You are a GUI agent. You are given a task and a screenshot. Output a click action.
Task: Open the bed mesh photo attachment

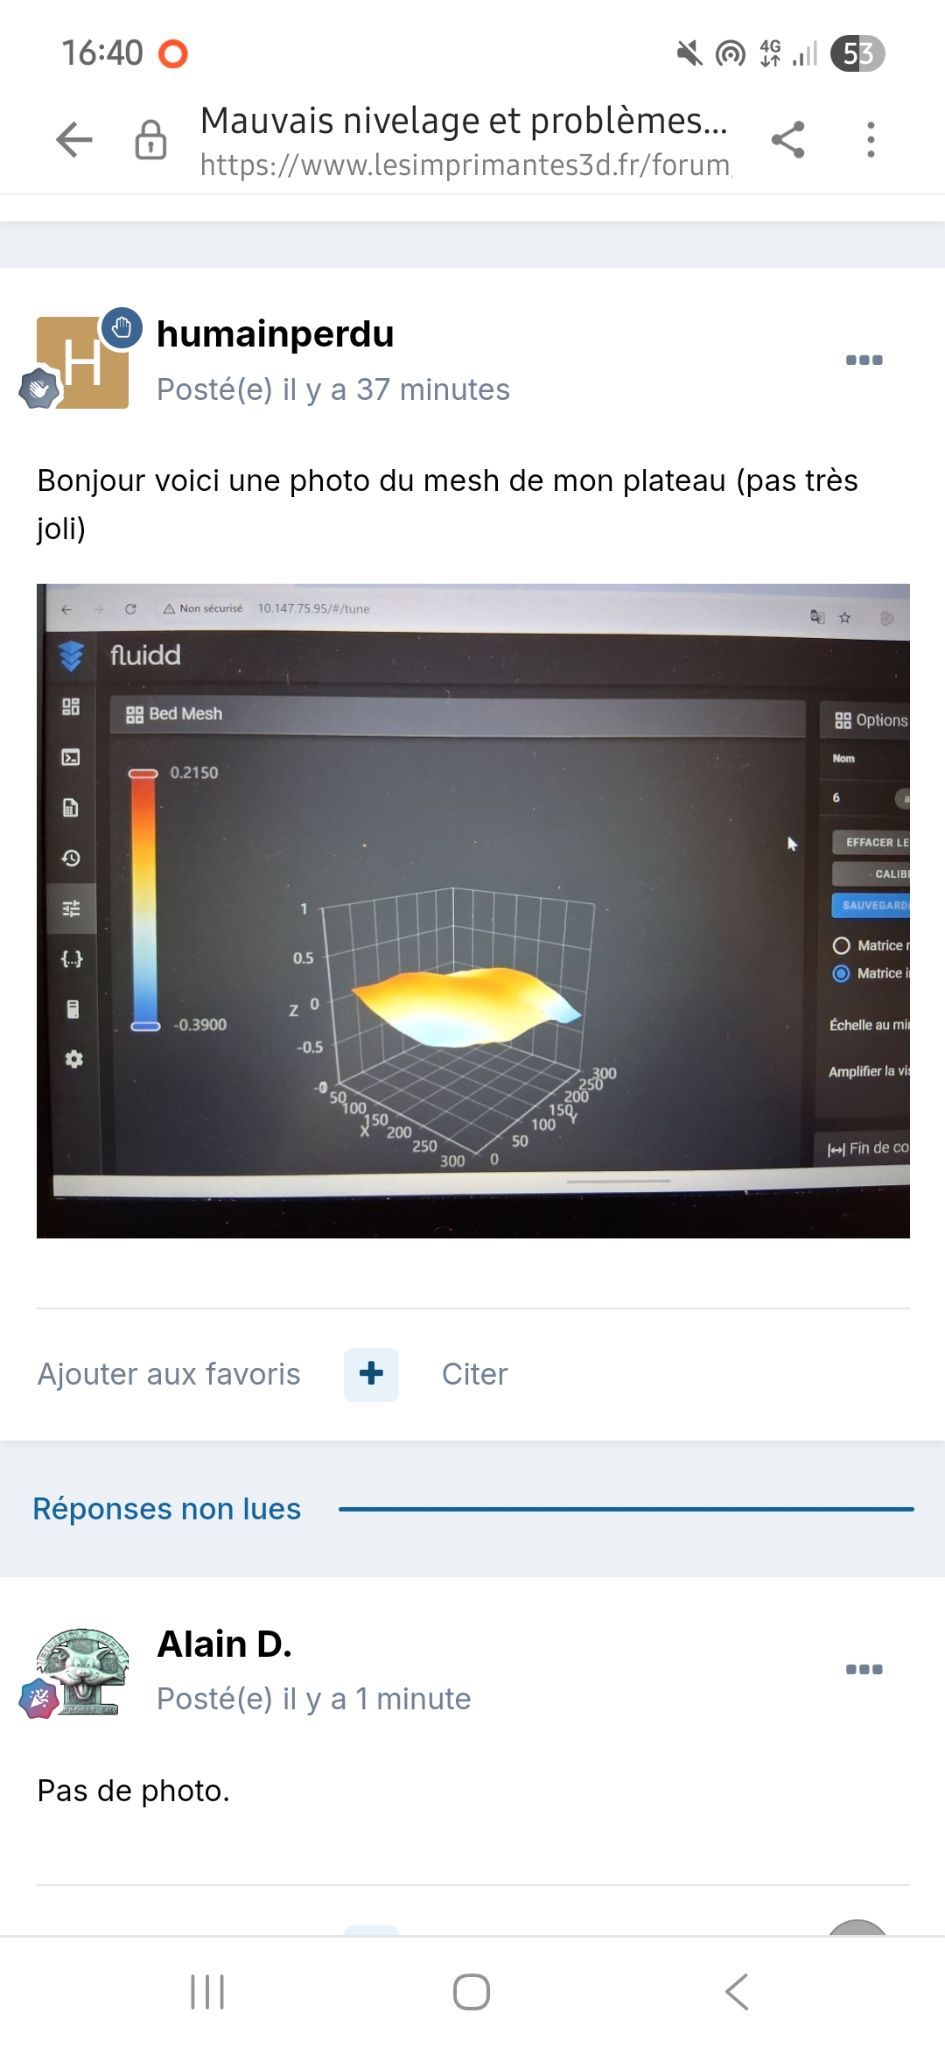click(473, 911)
